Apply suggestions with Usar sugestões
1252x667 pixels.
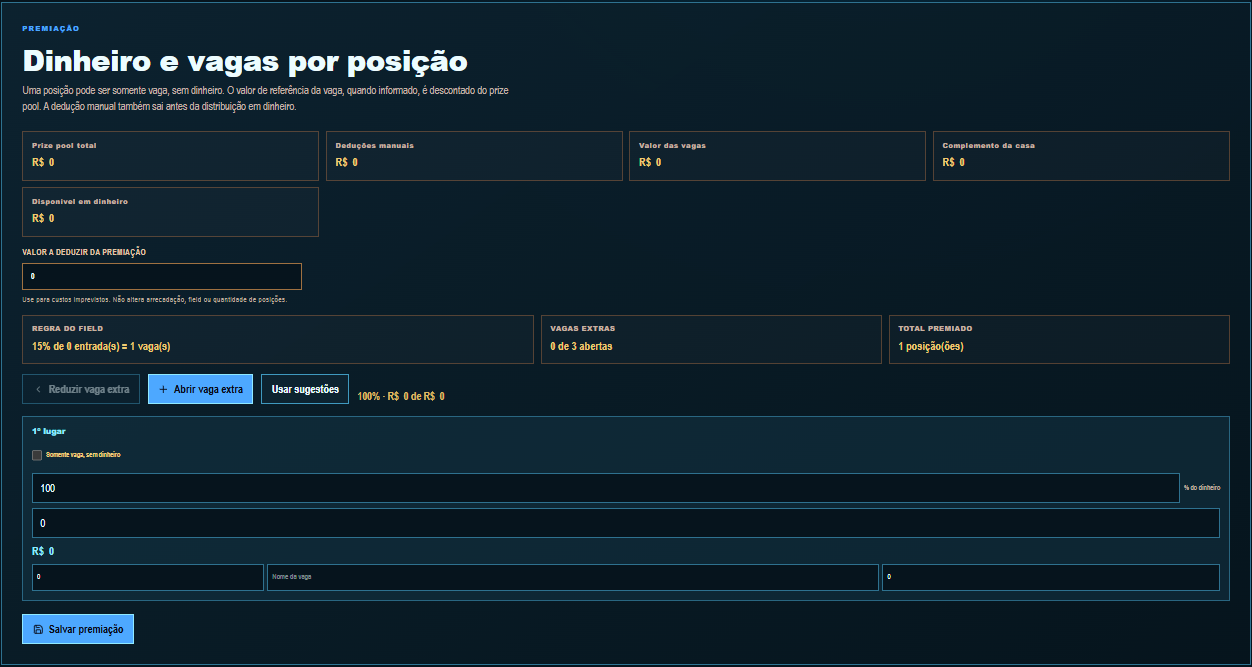305,389
